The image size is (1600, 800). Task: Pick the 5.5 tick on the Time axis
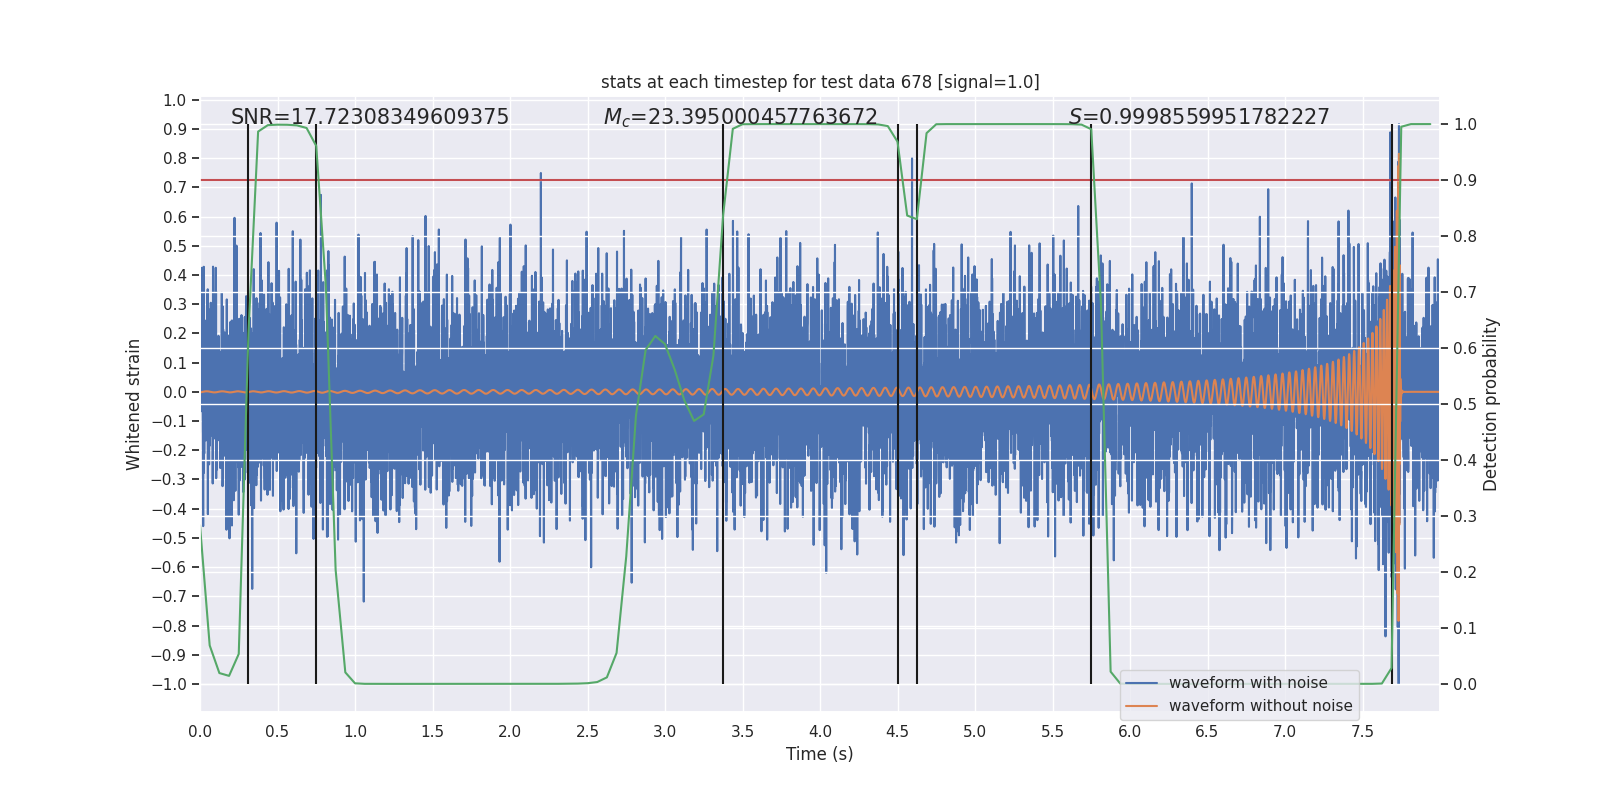click(1052, 732)
